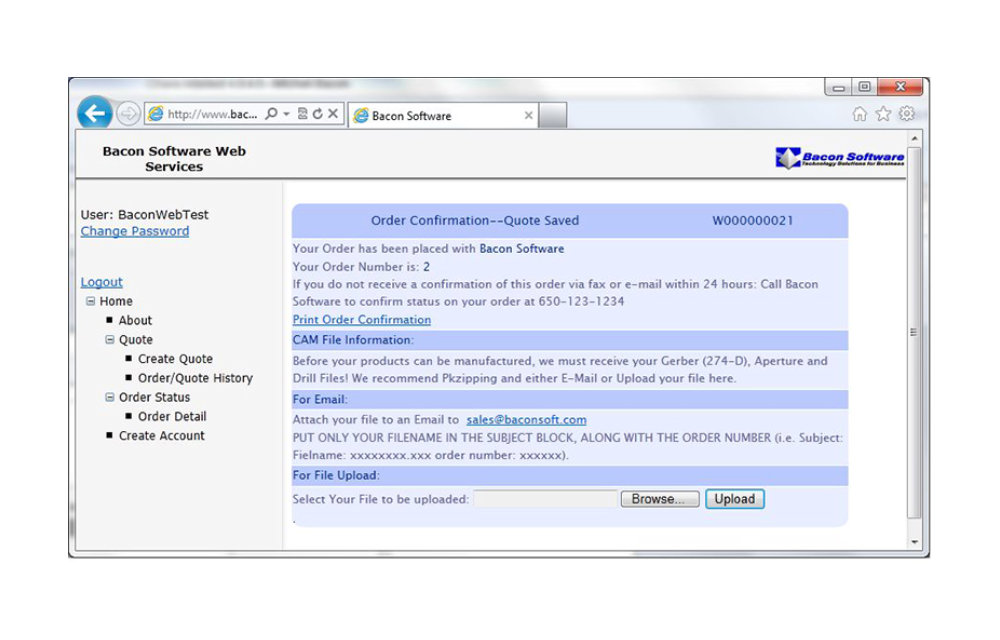Click the compatibility view icon
Screen dimensions: 1000x640
coord(302,113)
